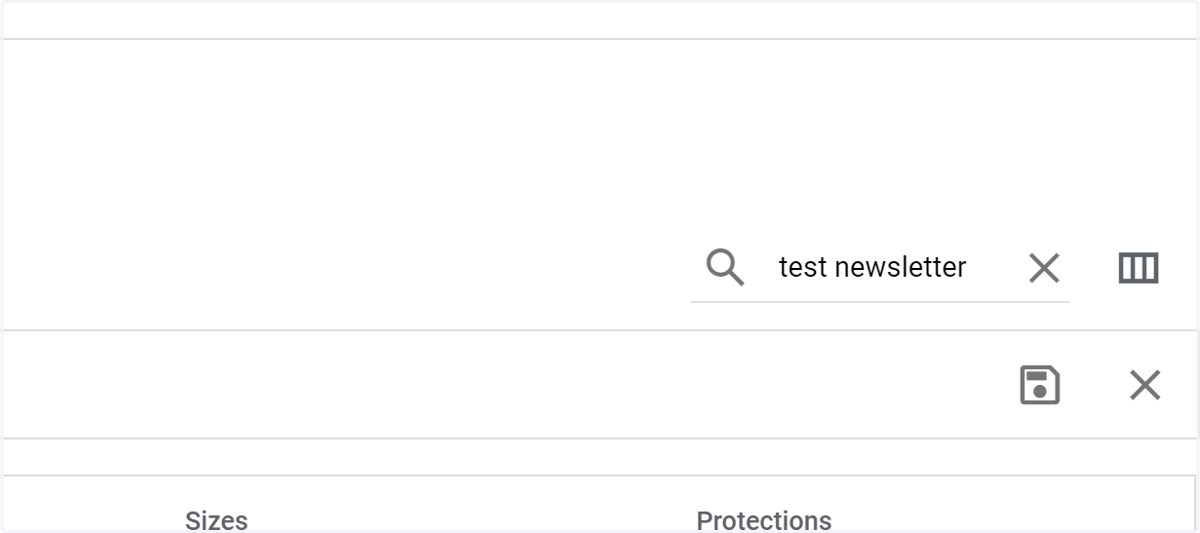Toggle visible table columns using the columns icon
Screen dimensions: 1200x533
click(1138, 268)
